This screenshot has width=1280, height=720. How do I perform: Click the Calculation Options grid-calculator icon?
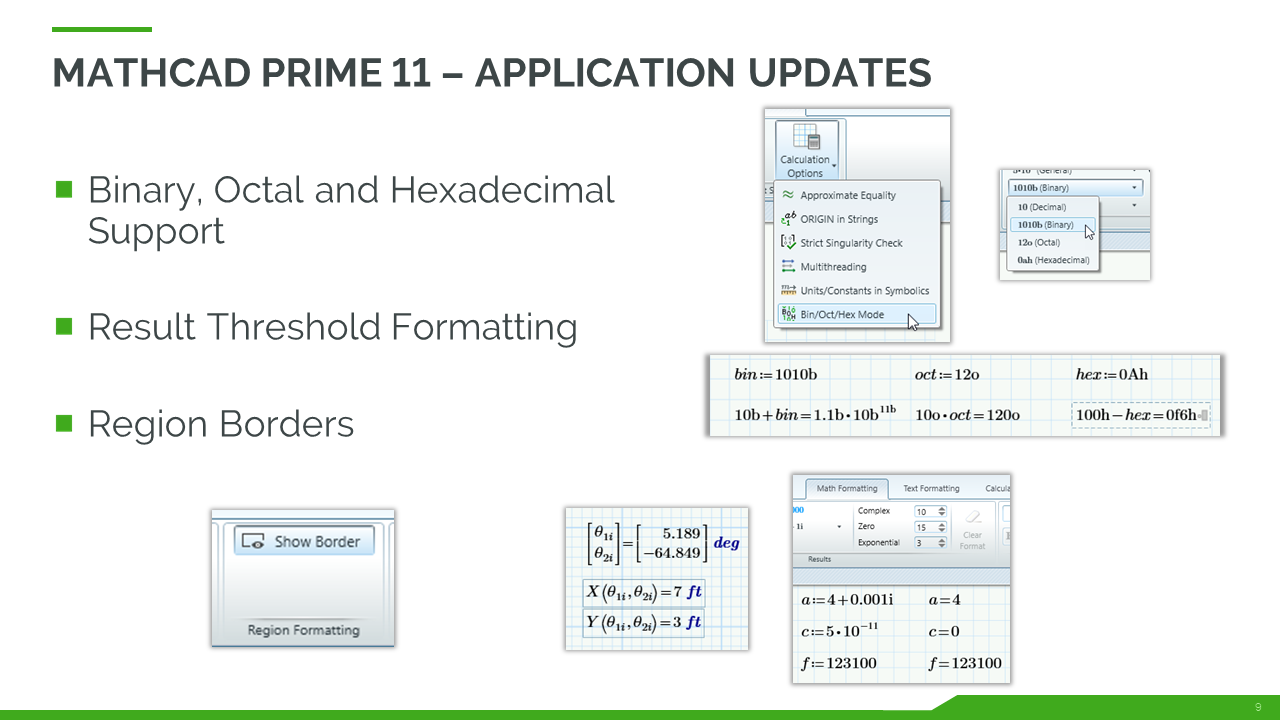pyautogui.click(x=807, y=137)
